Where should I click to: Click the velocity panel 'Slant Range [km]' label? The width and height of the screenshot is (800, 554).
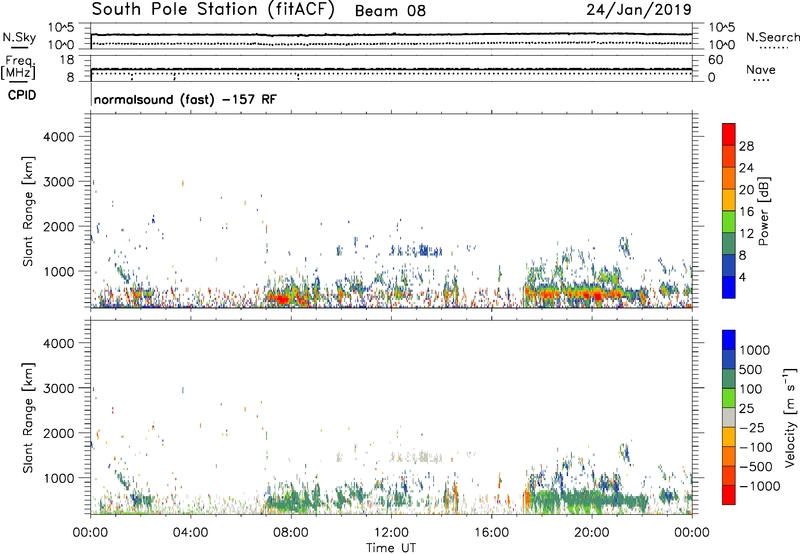coord(28,418)
